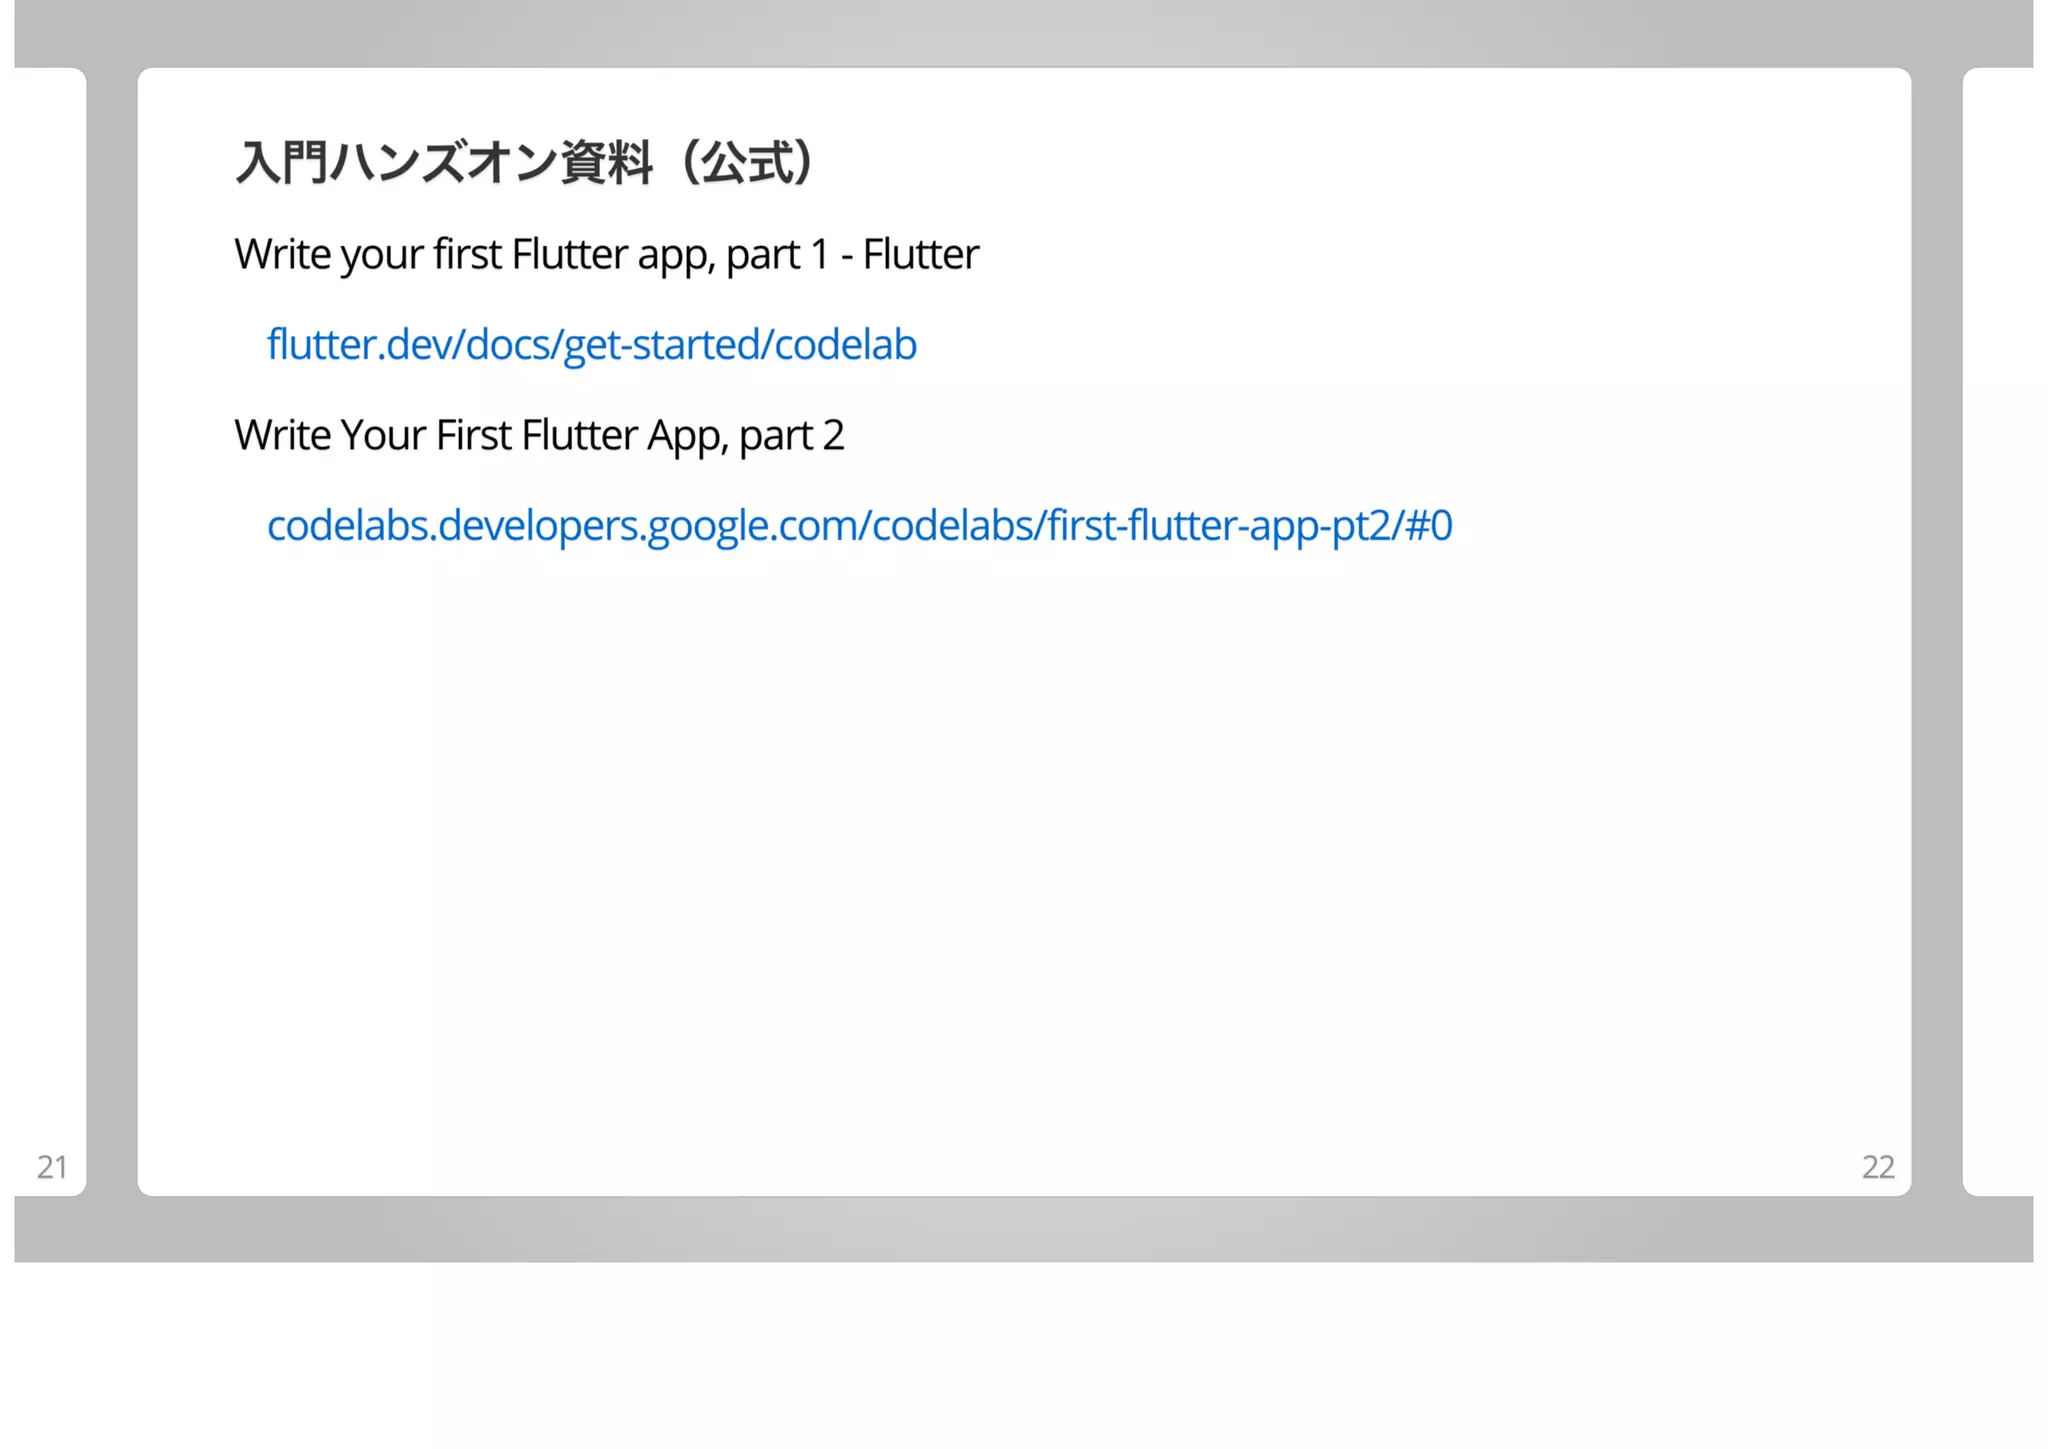Click slide number 21 on previous slide
Image resolution: width=2048 pixels, height=1449 pixels.
coord(52,1167)
